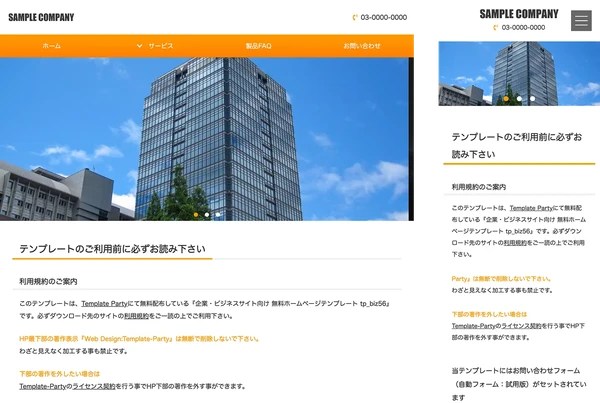This screenshot has width=600, height=403.
Task: Click 利用規約のご案内 subheading in desktop view
Action: pyautogui.click(x=48, y=282)
